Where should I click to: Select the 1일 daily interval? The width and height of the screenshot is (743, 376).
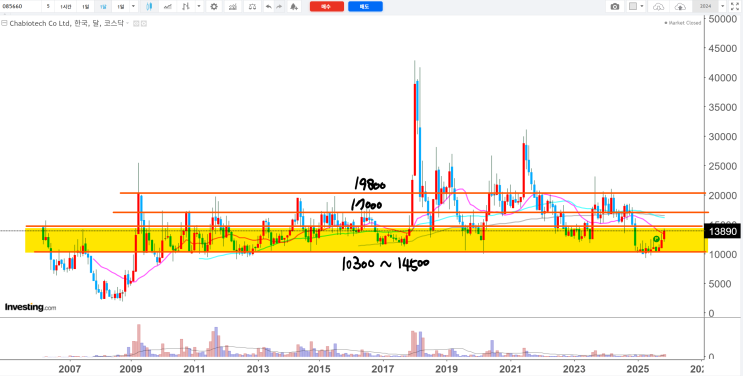[85, 7]
